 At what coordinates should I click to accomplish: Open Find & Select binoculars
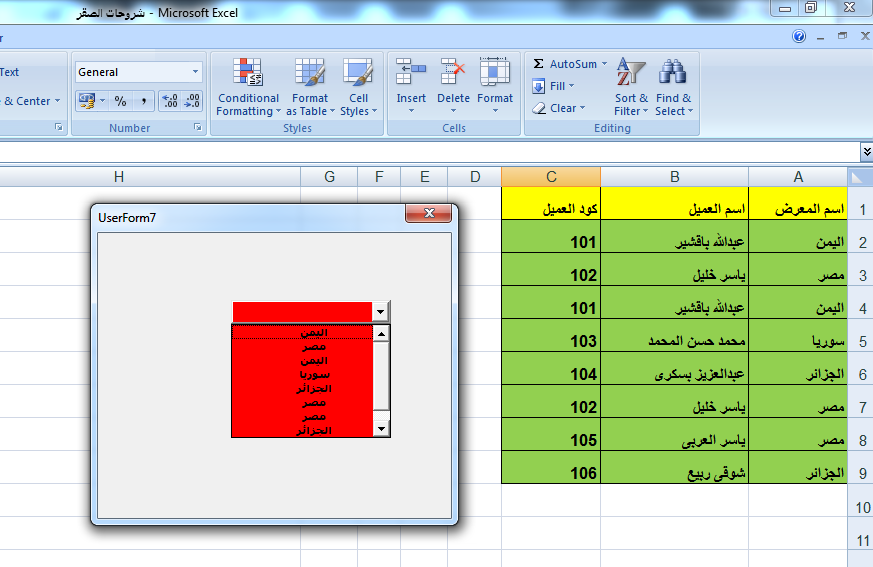point(674,87)
